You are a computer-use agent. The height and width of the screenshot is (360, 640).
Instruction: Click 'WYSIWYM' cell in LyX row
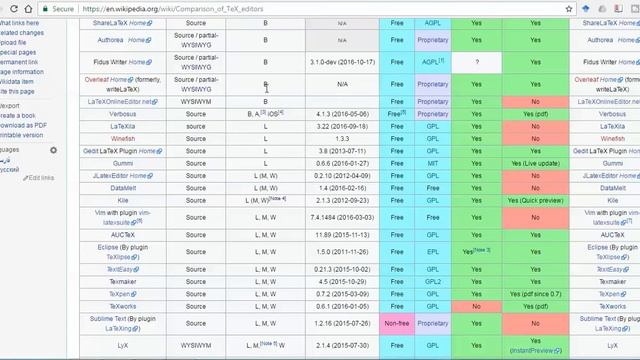click(196, 345)
